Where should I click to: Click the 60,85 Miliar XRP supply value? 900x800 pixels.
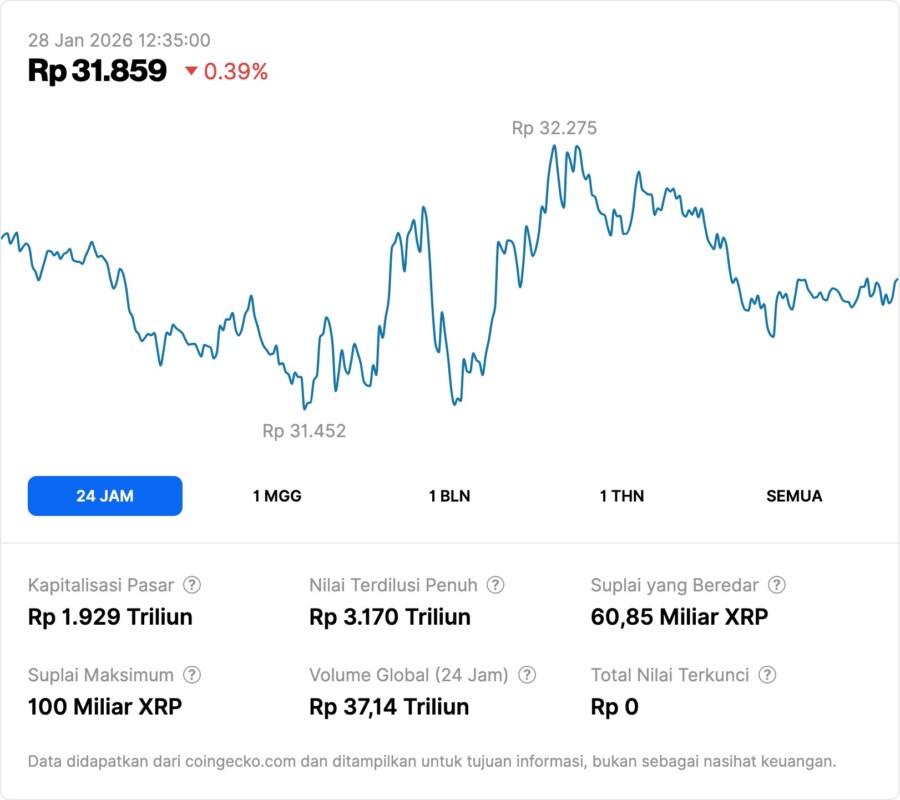[x=679, y=617]
